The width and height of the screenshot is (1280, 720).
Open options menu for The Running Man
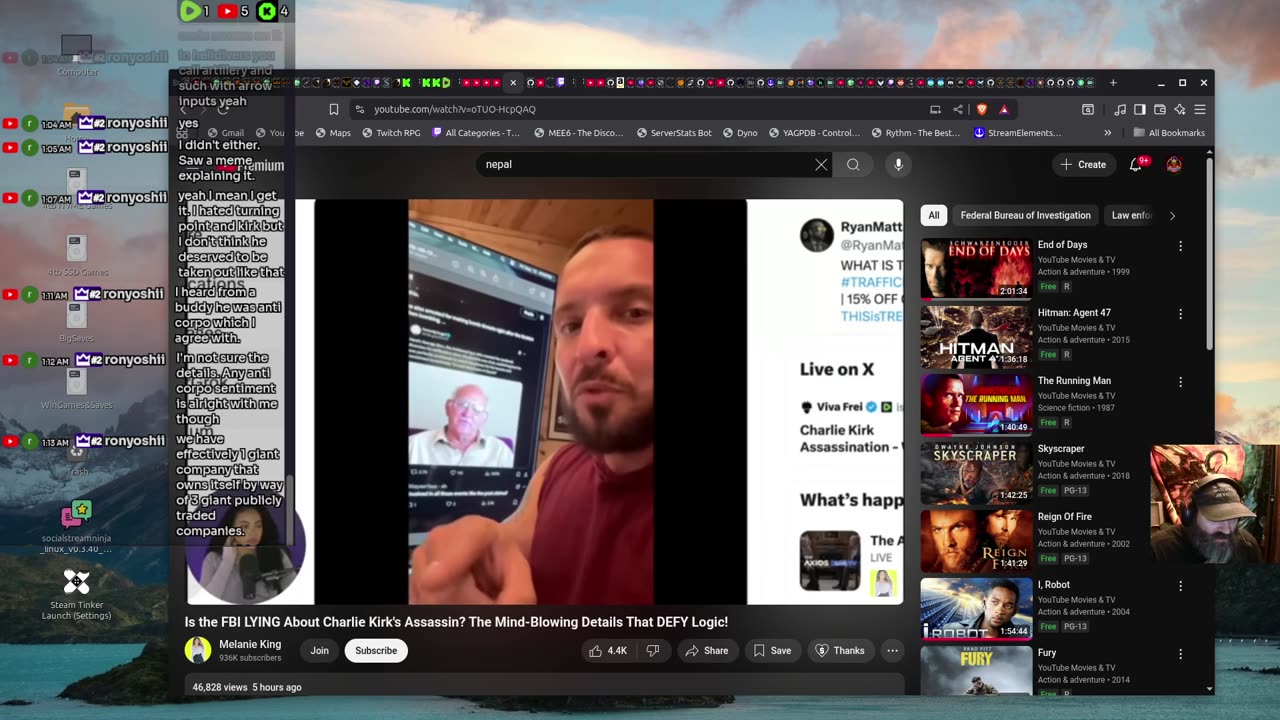click(x=1180, y=382)
